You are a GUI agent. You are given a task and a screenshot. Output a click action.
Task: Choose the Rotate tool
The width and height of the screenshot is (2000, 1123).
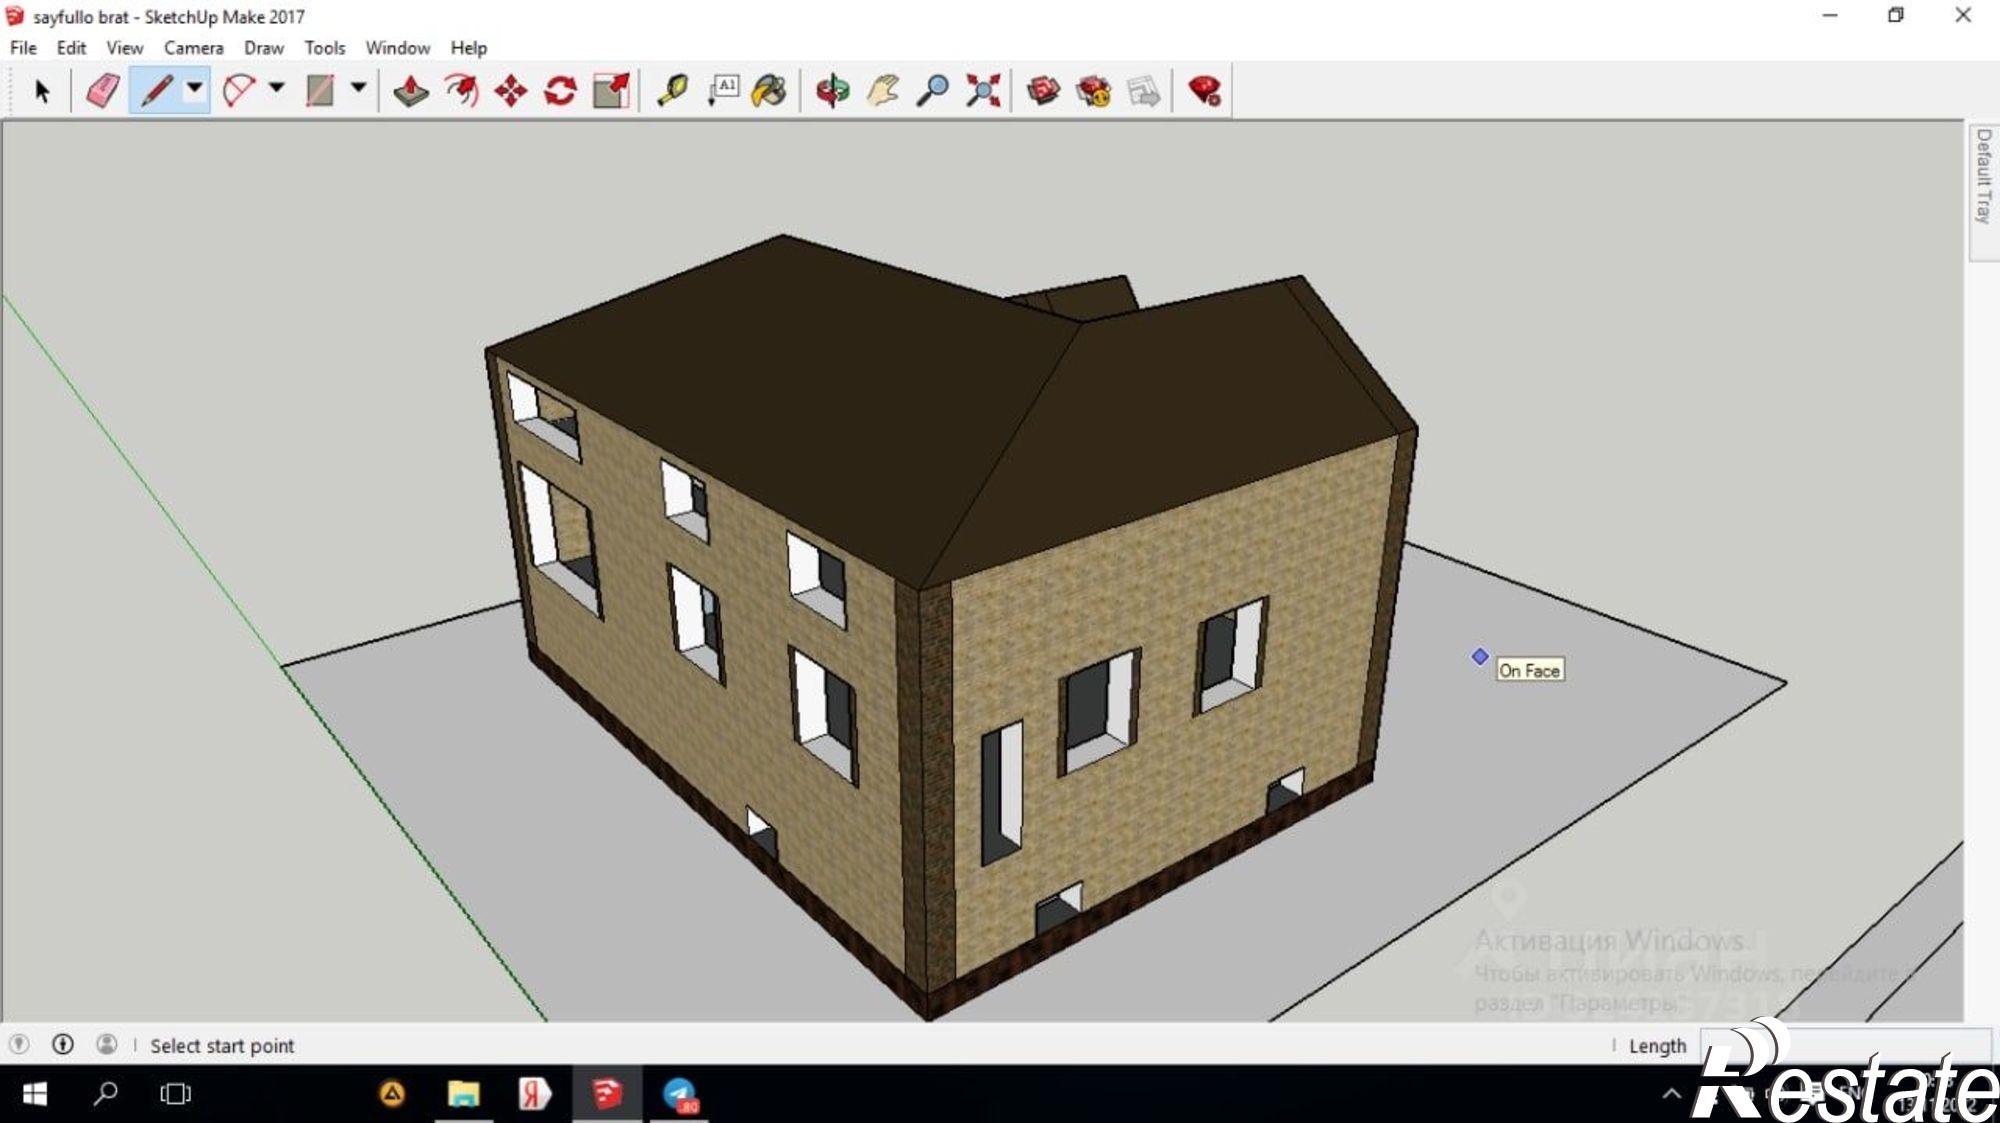coord(560,91)
